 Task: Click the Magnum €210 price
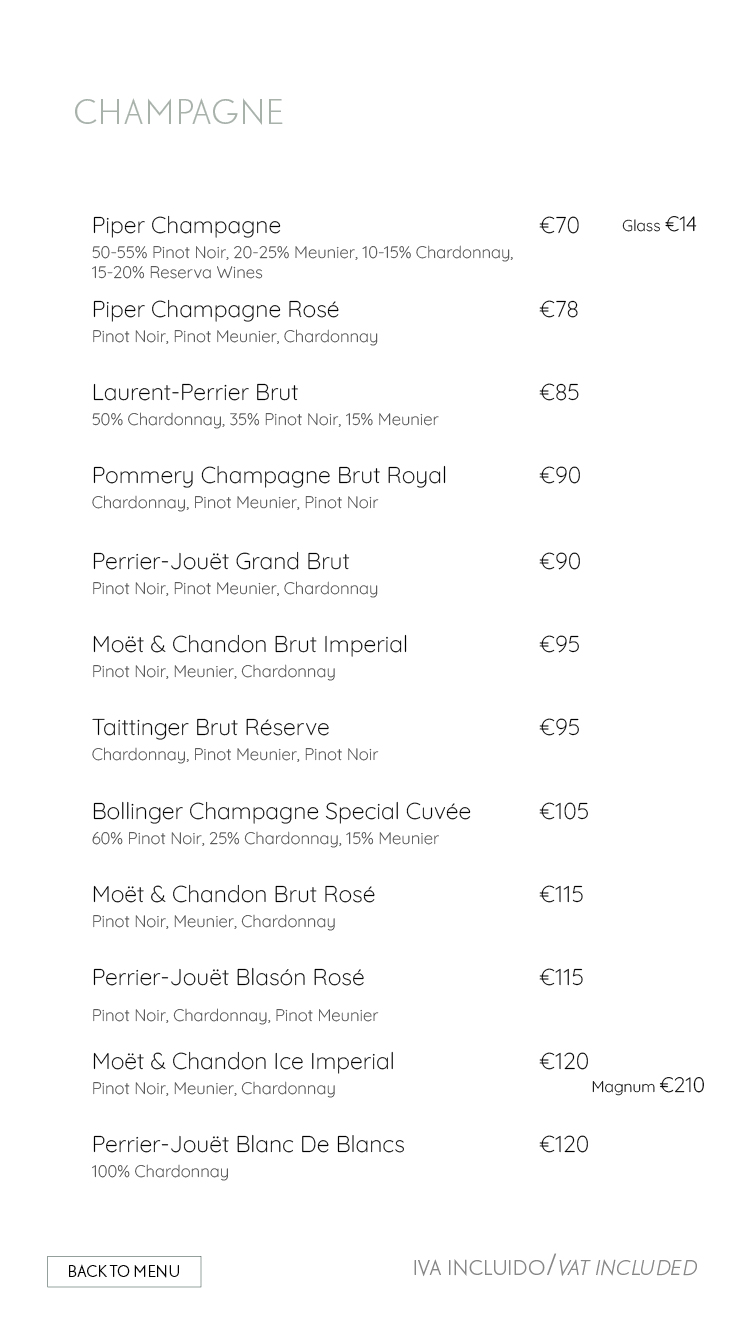pyautogui.click(x=648, y=1086)
